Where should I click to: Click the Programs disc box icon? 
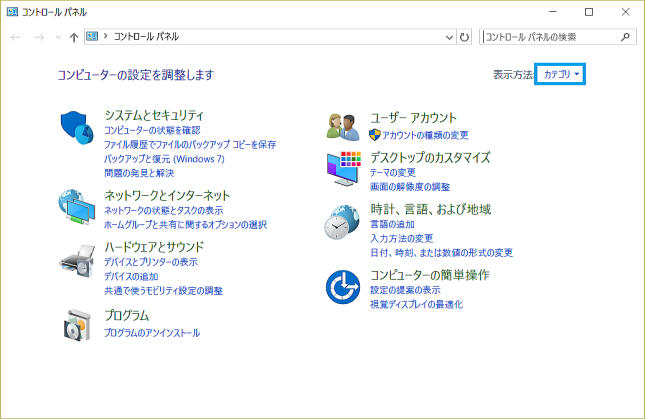click(x=77, y=325)
